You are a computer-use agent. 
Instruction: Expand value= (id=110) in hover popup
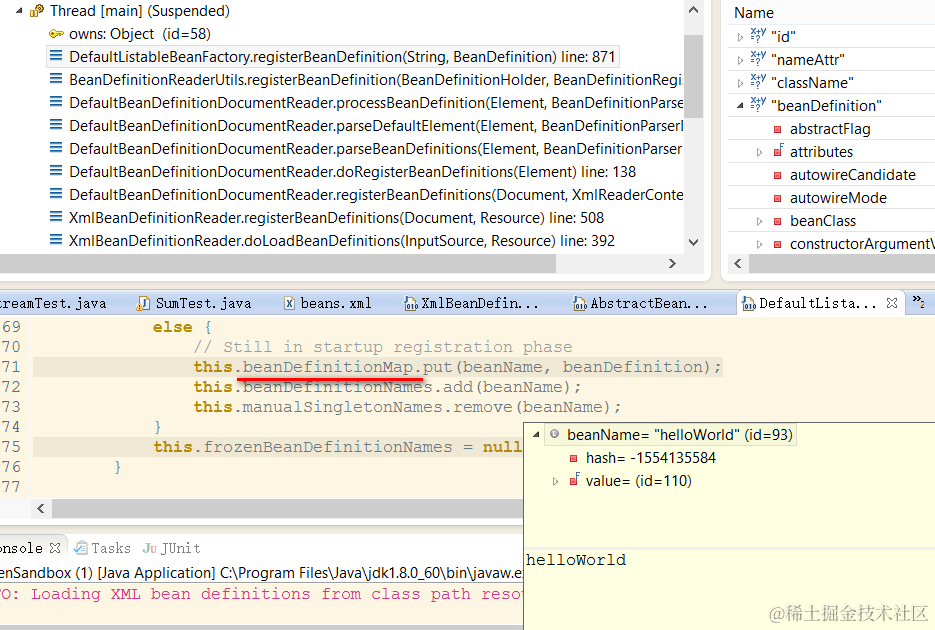point(555,482)
